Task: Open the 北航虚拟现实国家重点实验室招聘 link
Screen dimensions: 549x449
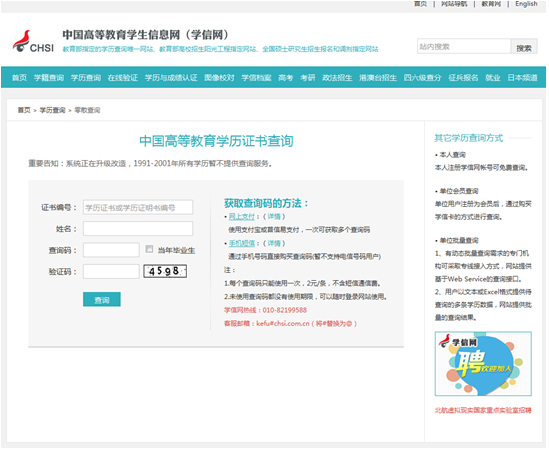Action: coord(483,410)
